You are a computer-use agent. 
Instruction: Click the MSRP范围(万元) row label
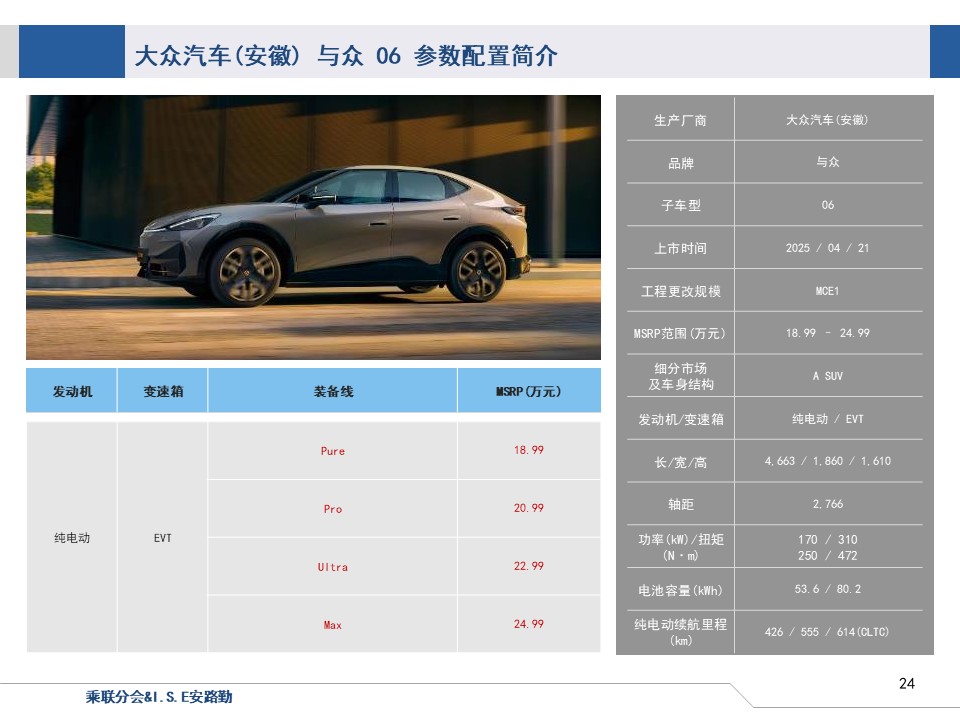(680, 334)
